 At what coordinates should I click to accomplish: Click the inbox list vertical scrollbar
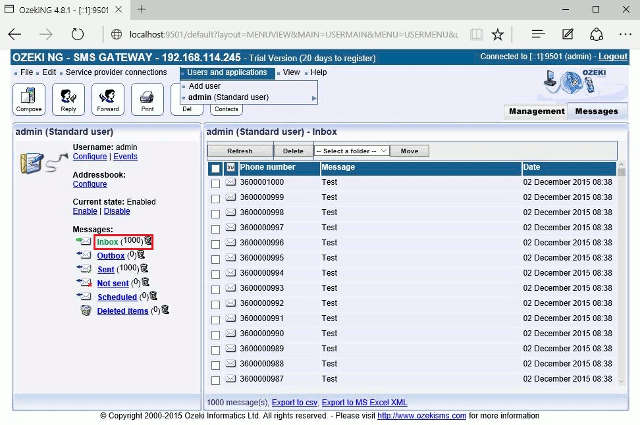click(x=622, y=273)
